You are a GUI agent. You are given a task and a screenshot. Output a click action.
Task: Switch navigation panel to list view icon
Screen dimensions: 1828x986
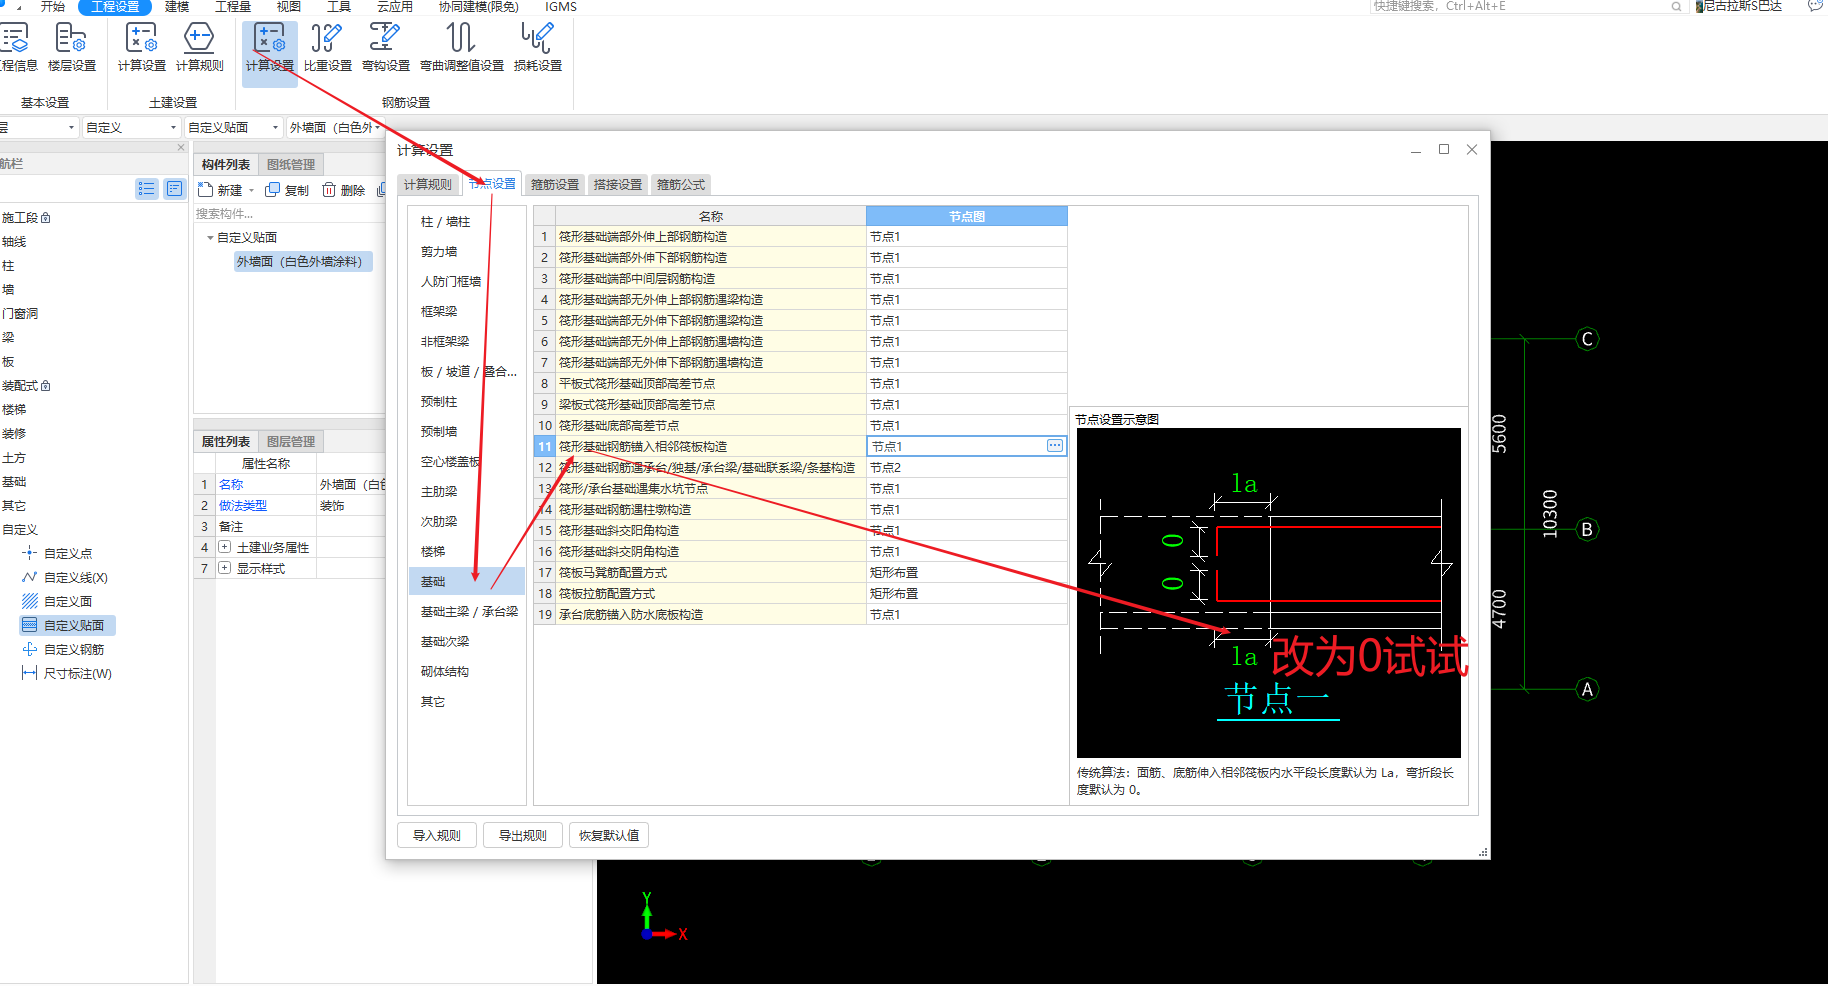[x=147, y=189]
